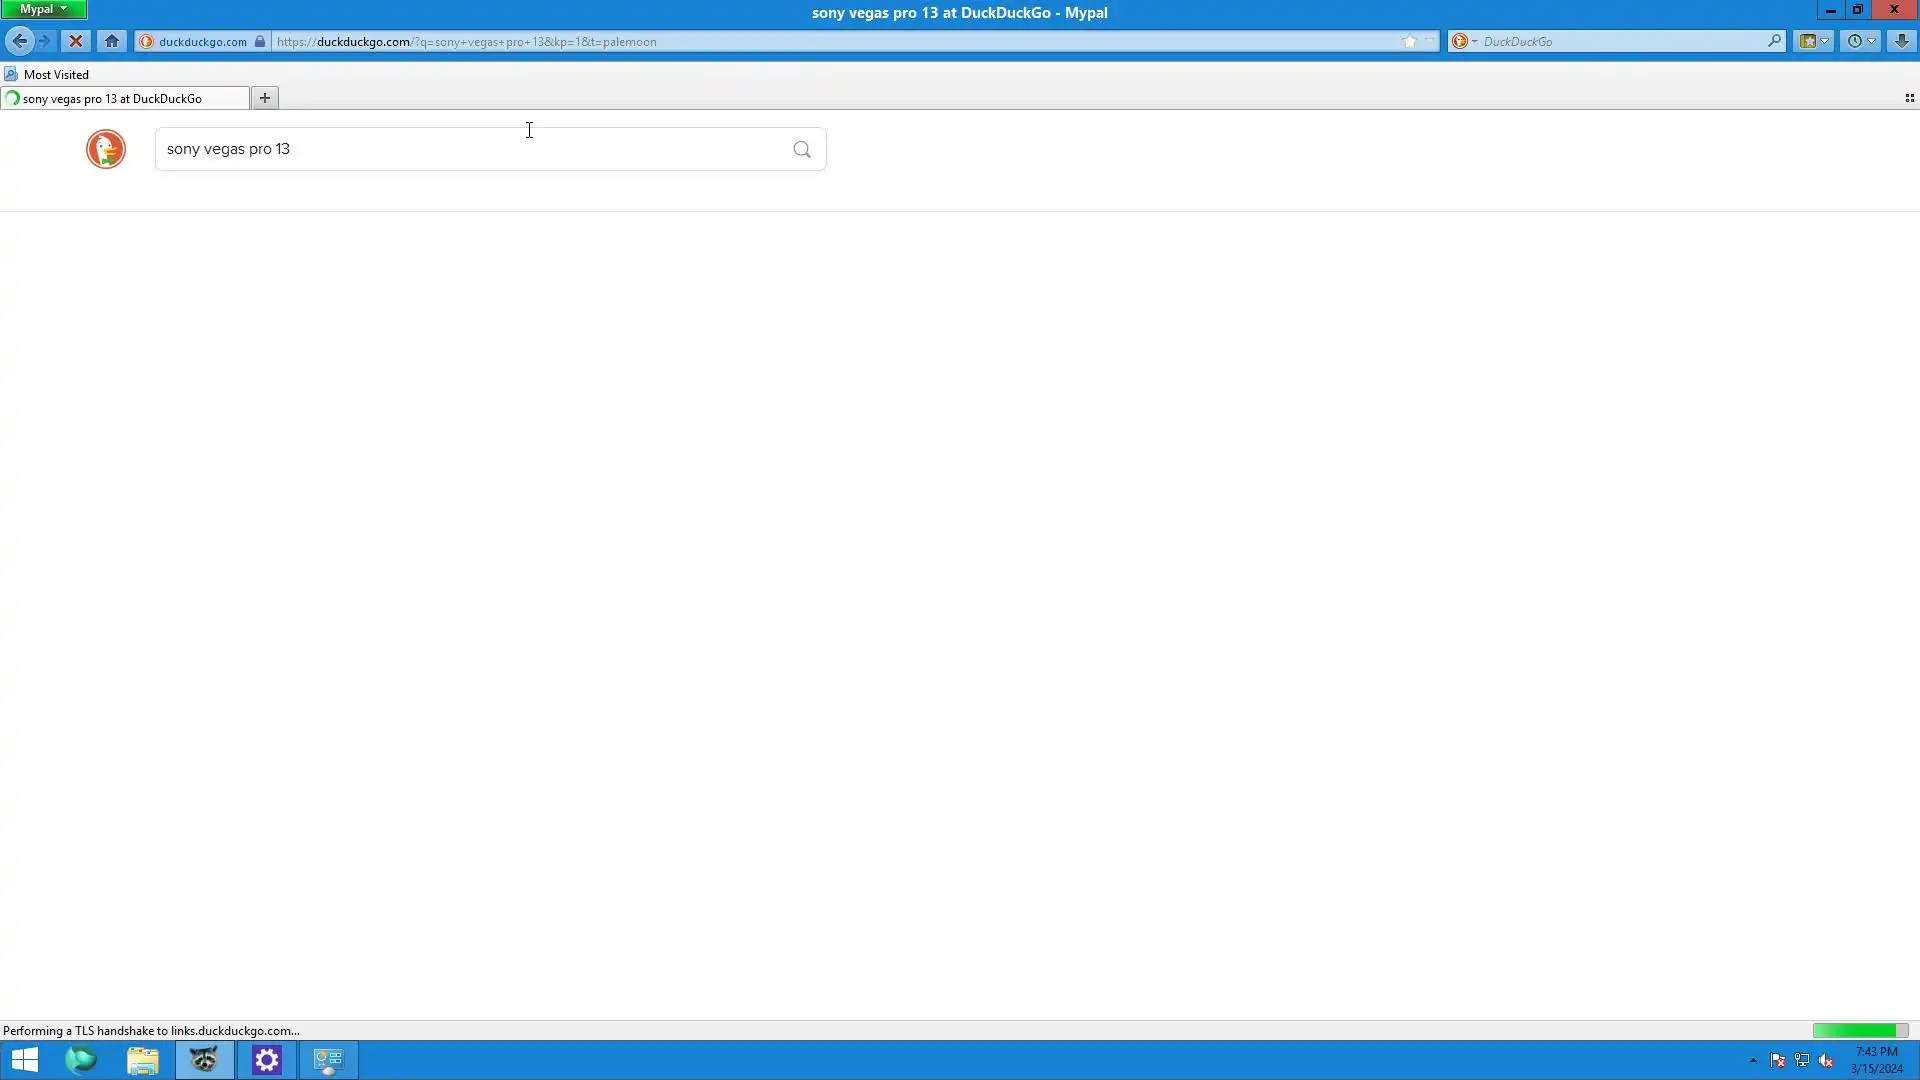The width and height of the screenshot is (1920, 1080).
Task: Click toolbar search magnifier icon
Action: pyautogui.click(x=1774, y=41)
